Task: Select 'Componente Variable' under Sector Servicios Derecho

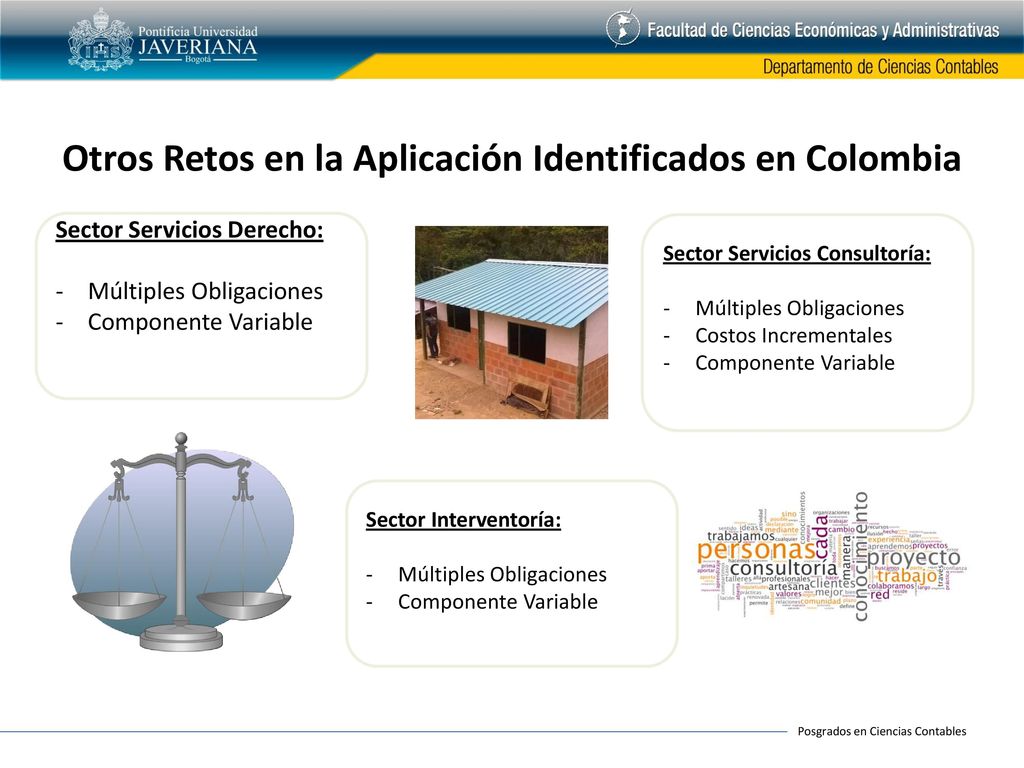Action: click(200, 322)
